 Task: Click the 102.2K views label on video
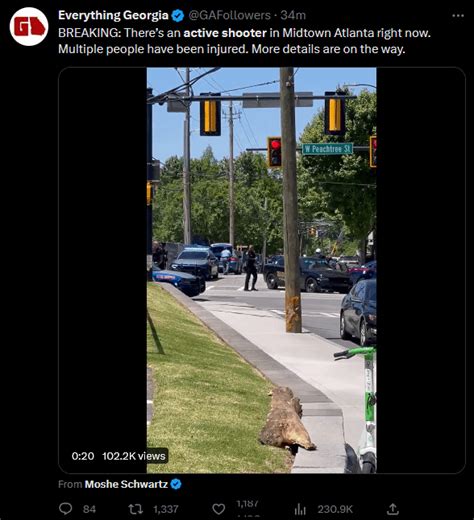pos(134,456)
